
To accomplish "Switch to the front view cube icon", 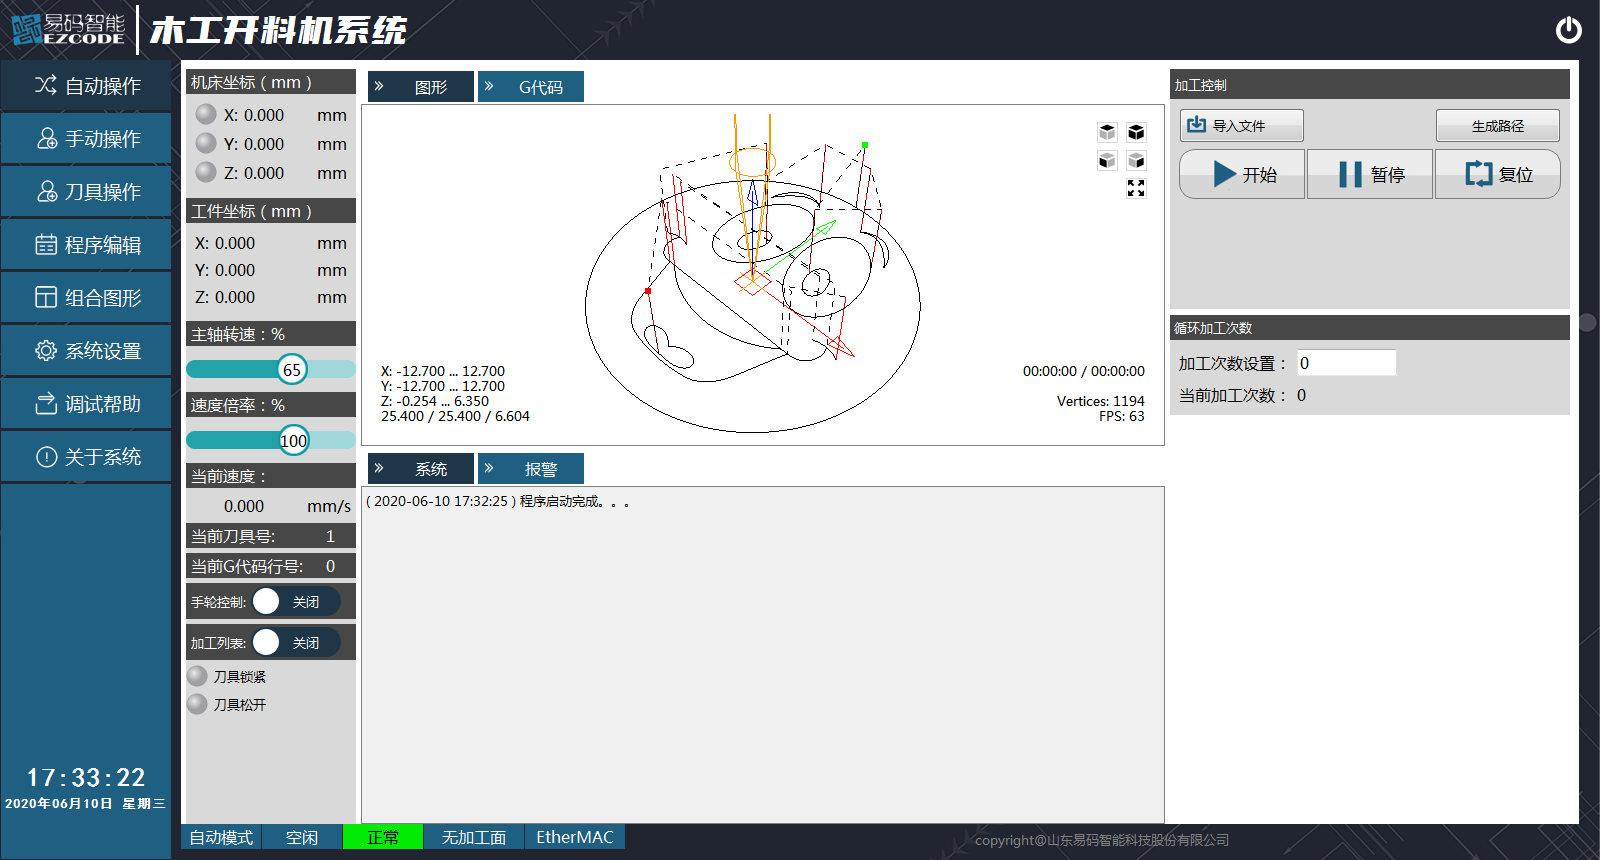I will tap(1107, 161).
